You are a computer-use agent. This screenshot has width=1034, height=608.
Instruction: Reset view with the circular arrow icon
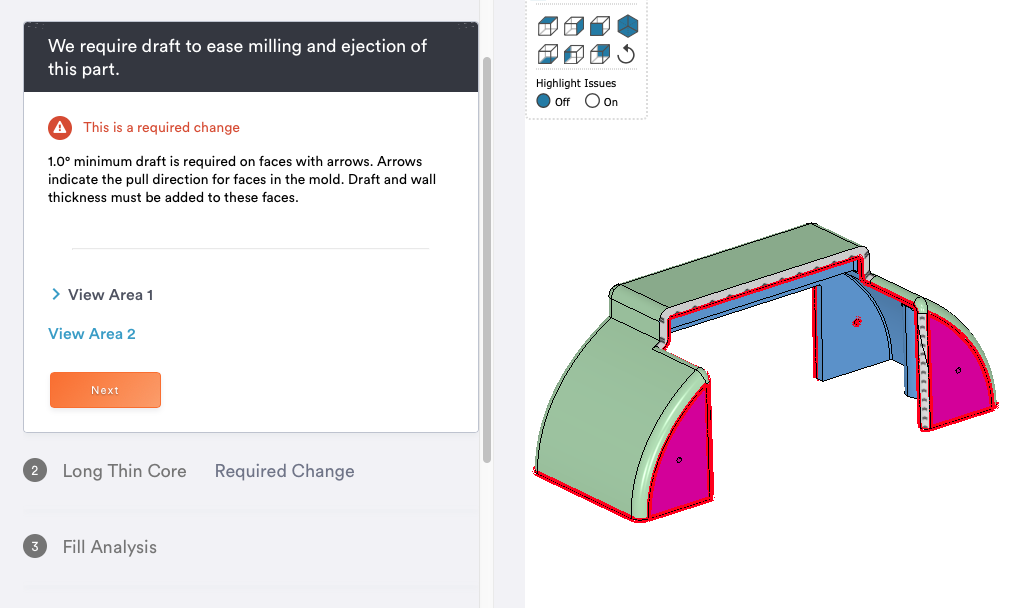coord(626,53)
